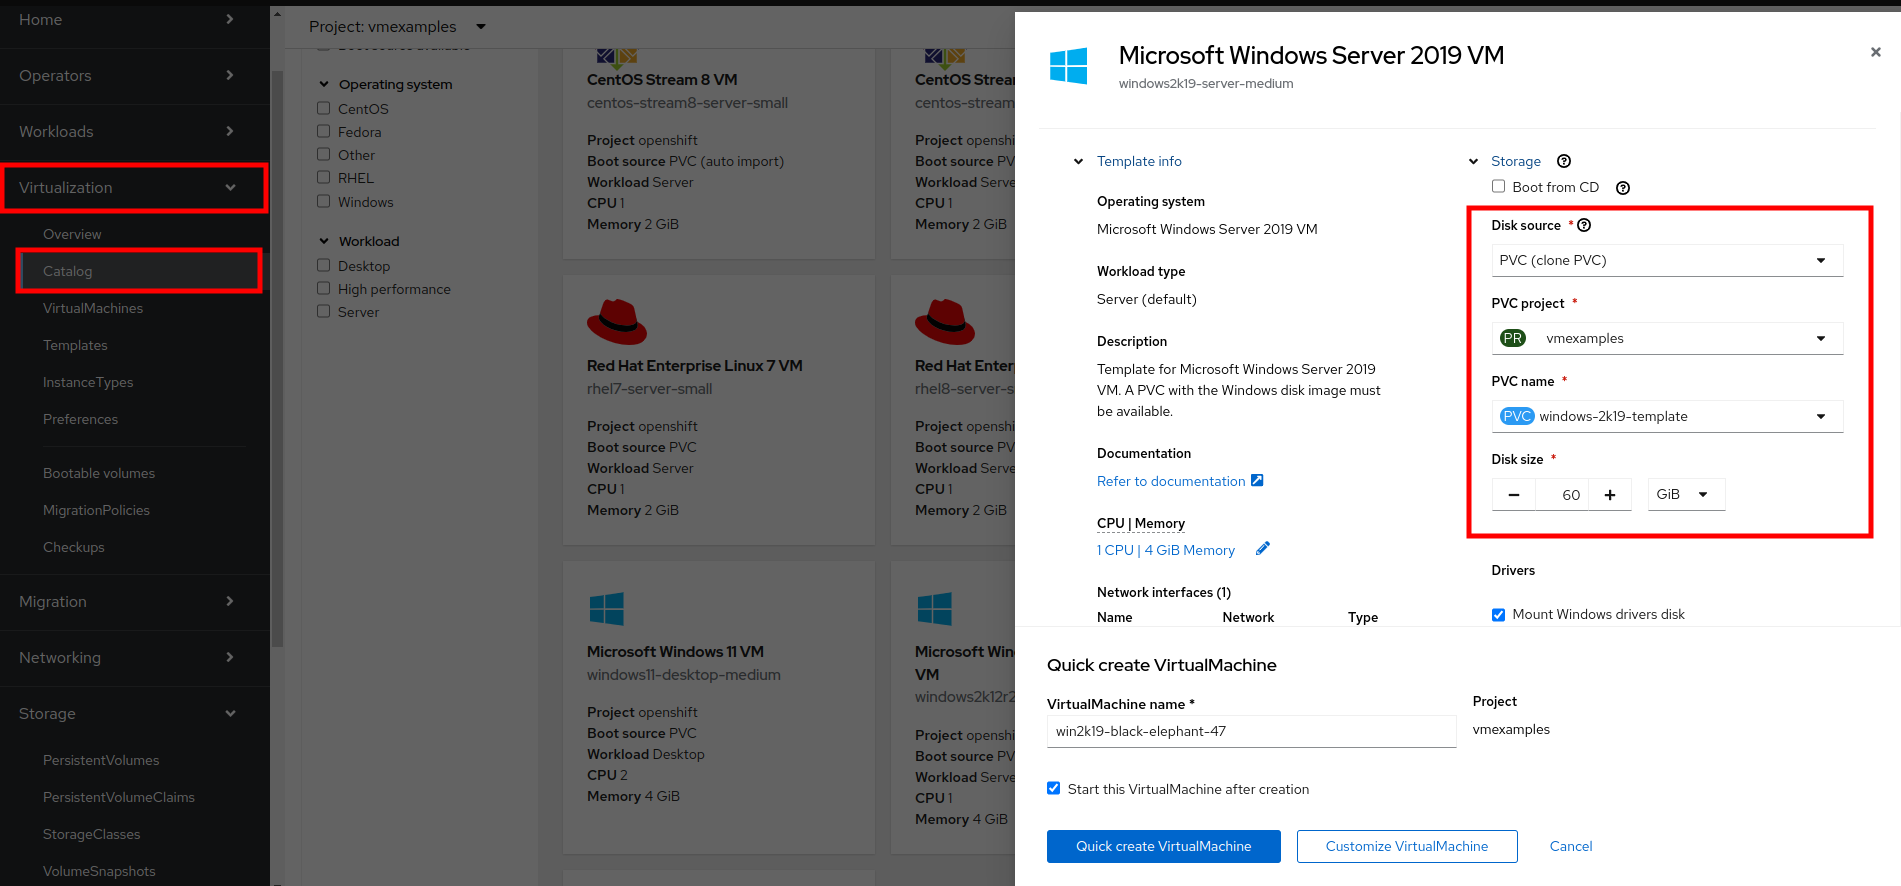Go to Virtualization Overview in the sidebar
Viewport: 1901px width, 886px height.
[x=72, y=234]
